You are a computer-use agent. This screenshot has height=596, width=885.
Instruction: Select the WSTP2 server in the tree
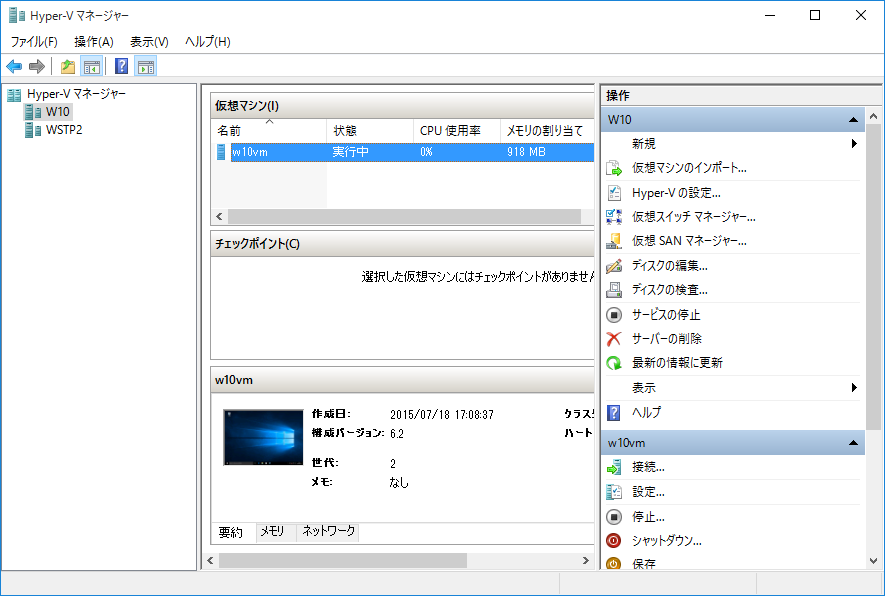(64, 130)
